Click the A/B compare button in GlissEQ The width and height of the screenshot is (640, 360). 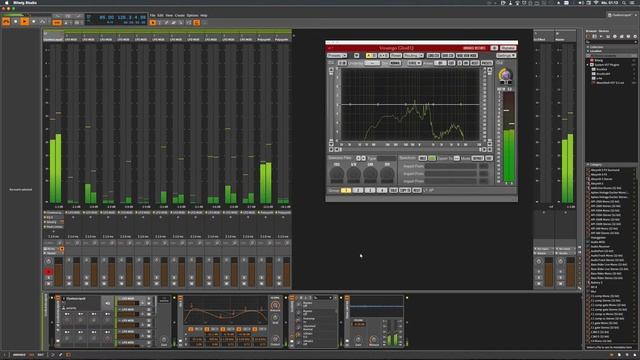pos(371,56)
